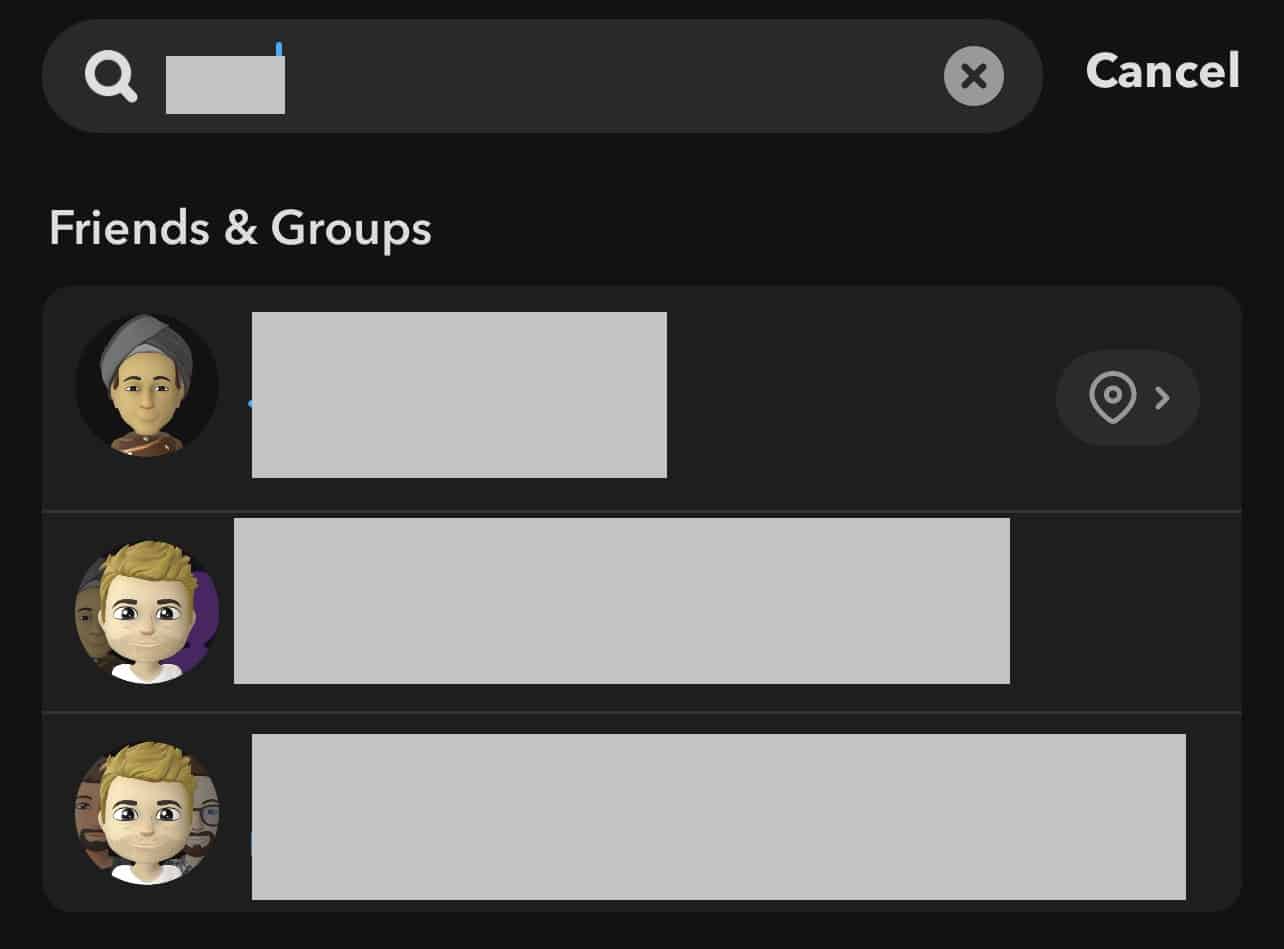Image resolution: width=1284 pixels, height=949 pixels.
Task: Open the third result's group avatar
Action: click(x=147, y=813)
